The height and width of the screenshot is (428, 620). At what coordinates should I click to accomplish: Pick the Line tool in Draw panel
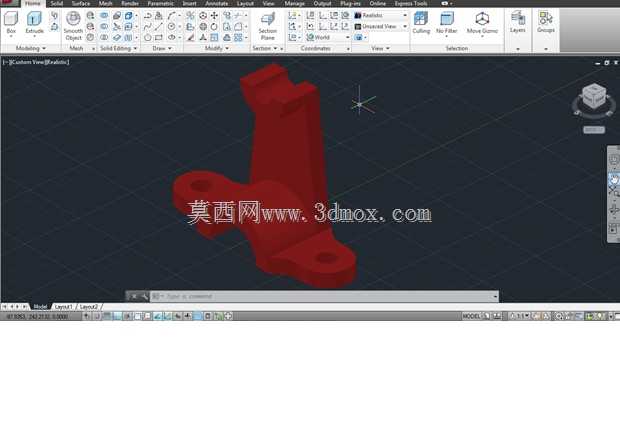tap(159, 27)
